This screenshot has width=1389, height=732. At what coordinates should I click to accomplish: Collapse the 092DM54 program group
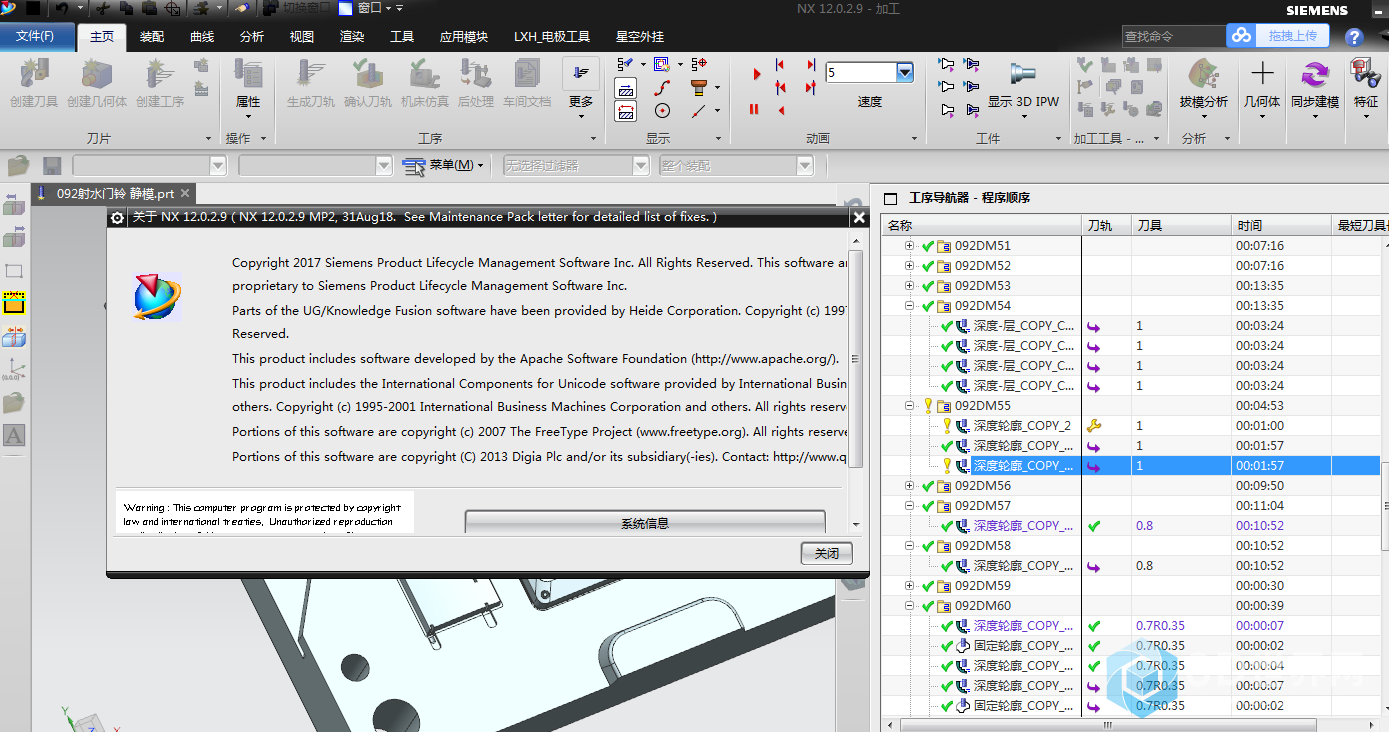click(x=909, y=306)
